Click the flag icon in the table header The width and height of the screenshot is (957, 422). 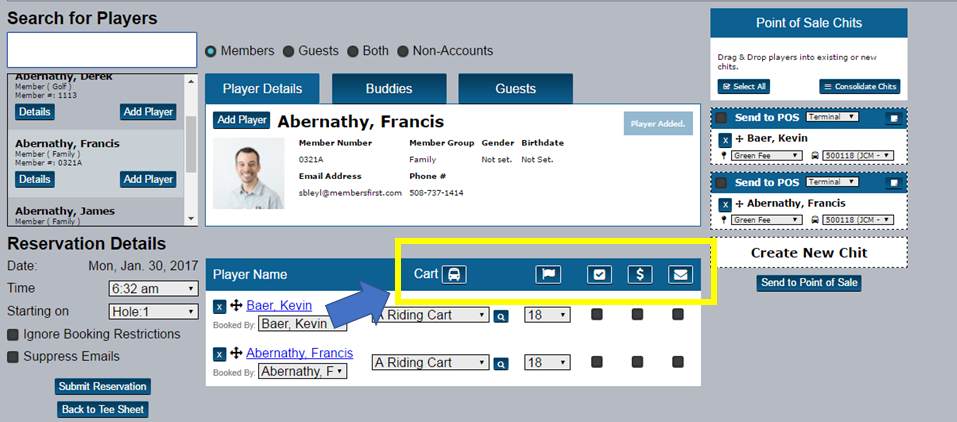(x=548, y=275)
